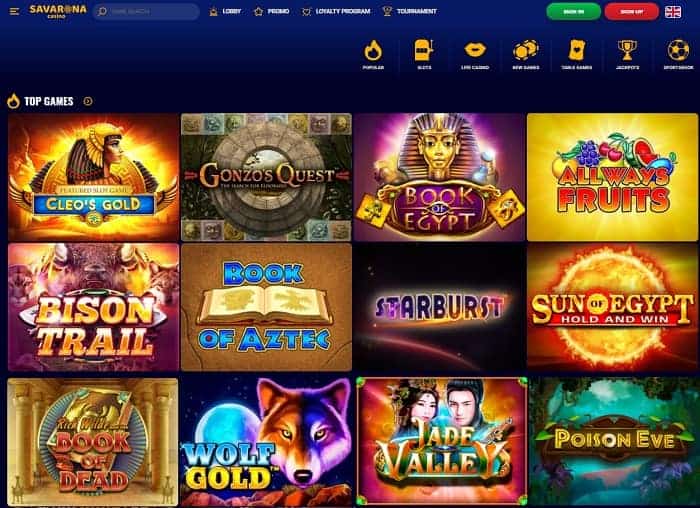
Task: Open the Sportsbook soccer ball icon
Action: (678, 50)
